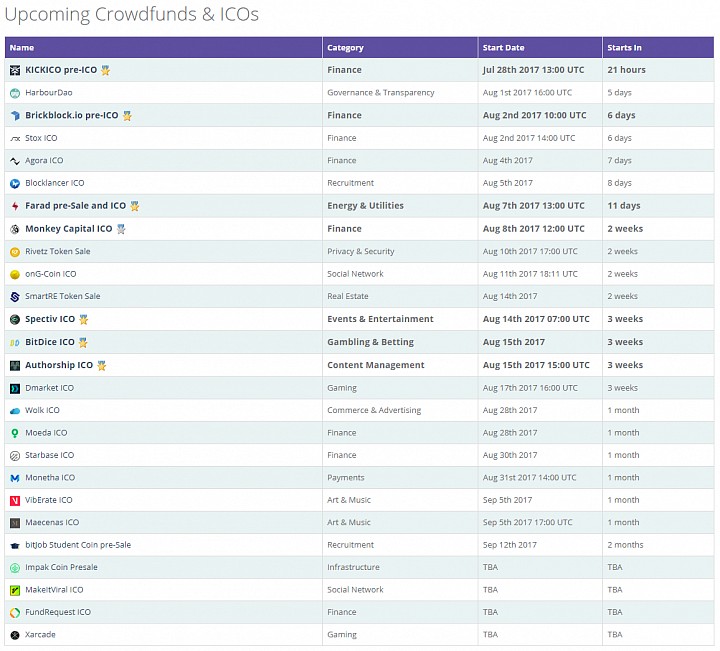The image size is (720, 651).
Task: Open the SmartRE Token Sale link
Action: (x=62, y=296)
